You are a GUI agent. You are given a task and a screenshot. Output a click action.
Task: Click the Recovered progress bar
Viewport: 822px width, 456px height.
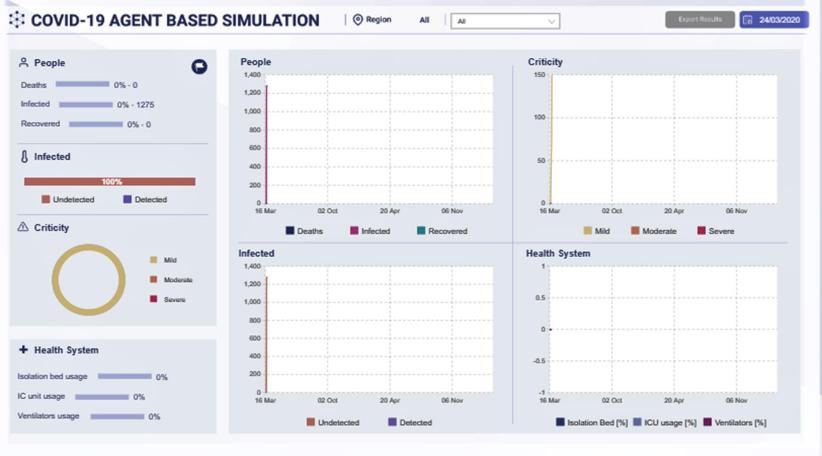pyautogui.click(x=96, y=124)
